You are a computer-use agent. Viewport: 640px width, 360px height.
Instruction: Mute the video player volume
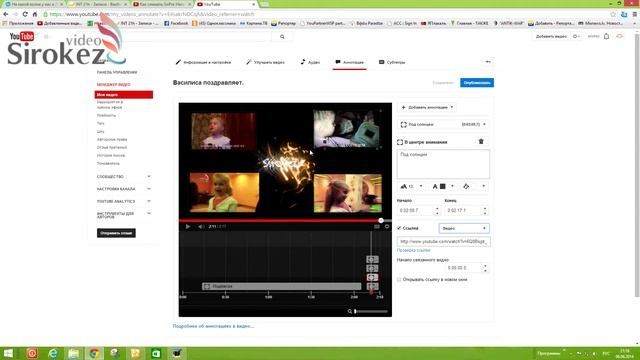[x=201, y=227]
